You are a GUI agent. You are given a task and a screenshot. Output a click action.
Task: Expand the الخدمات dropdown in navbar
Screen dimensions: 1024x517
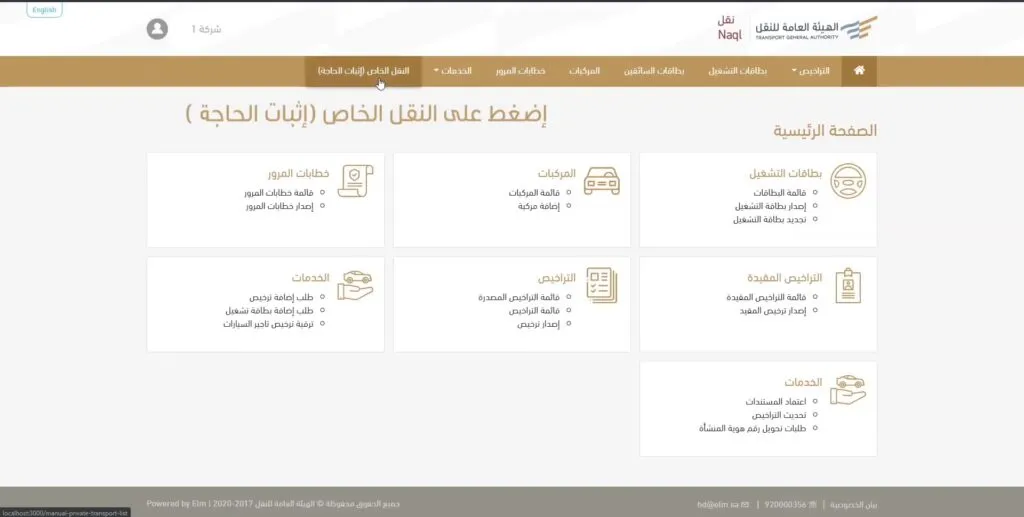[452, 70]
